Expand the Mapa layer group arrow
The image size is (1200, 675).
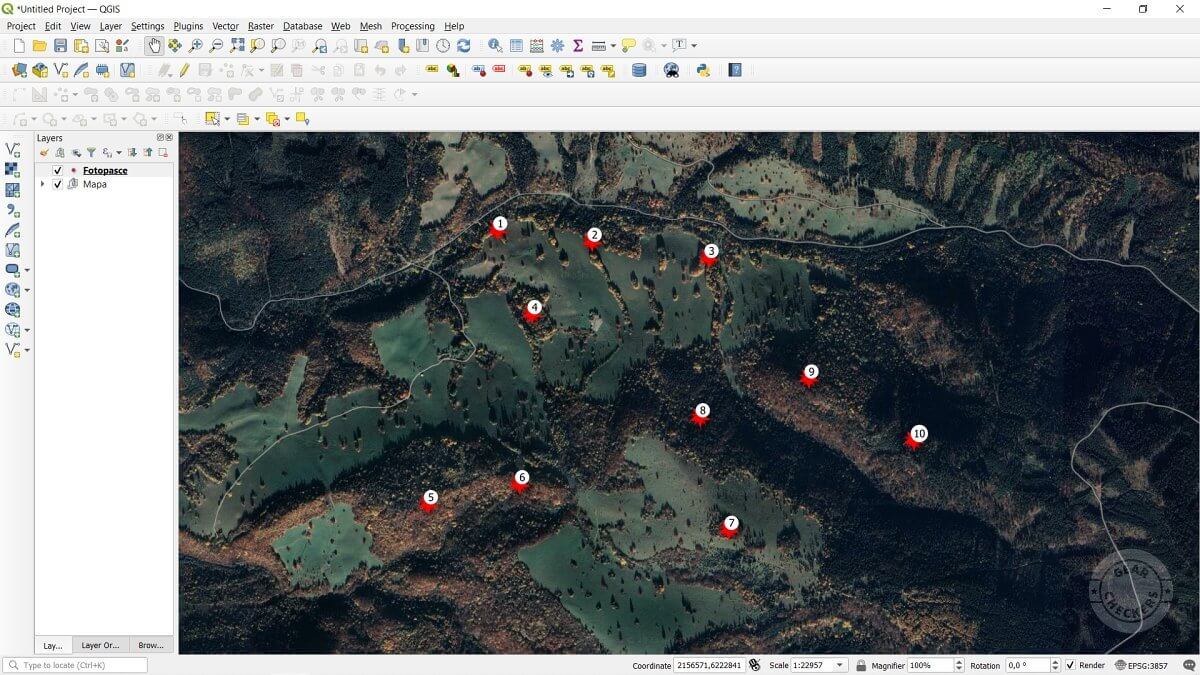42,184
